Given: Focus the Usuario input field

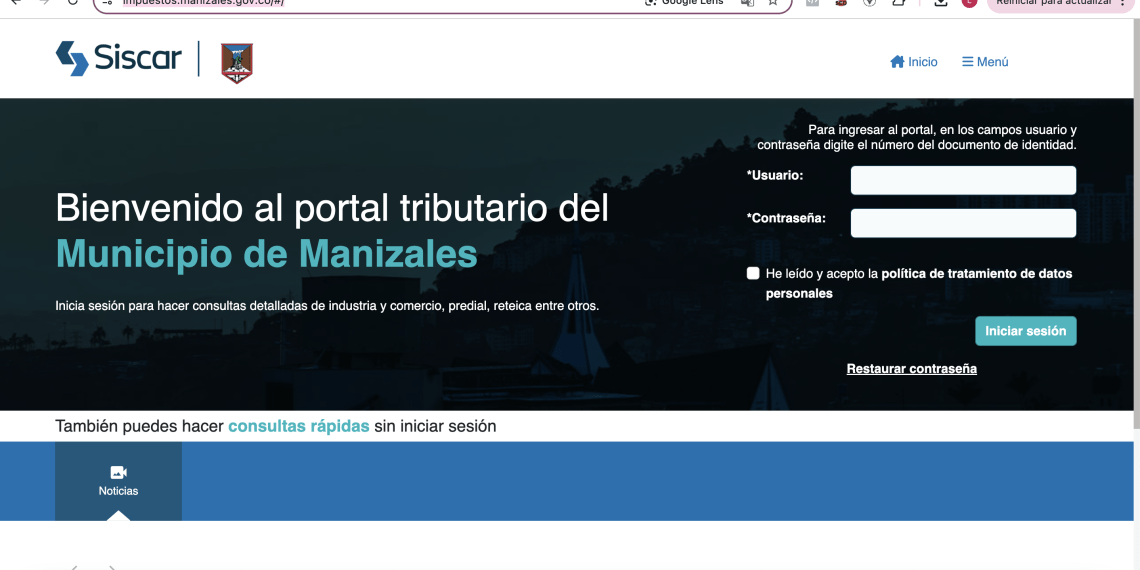Looking at the screenshot, I should tap(963, 180).
